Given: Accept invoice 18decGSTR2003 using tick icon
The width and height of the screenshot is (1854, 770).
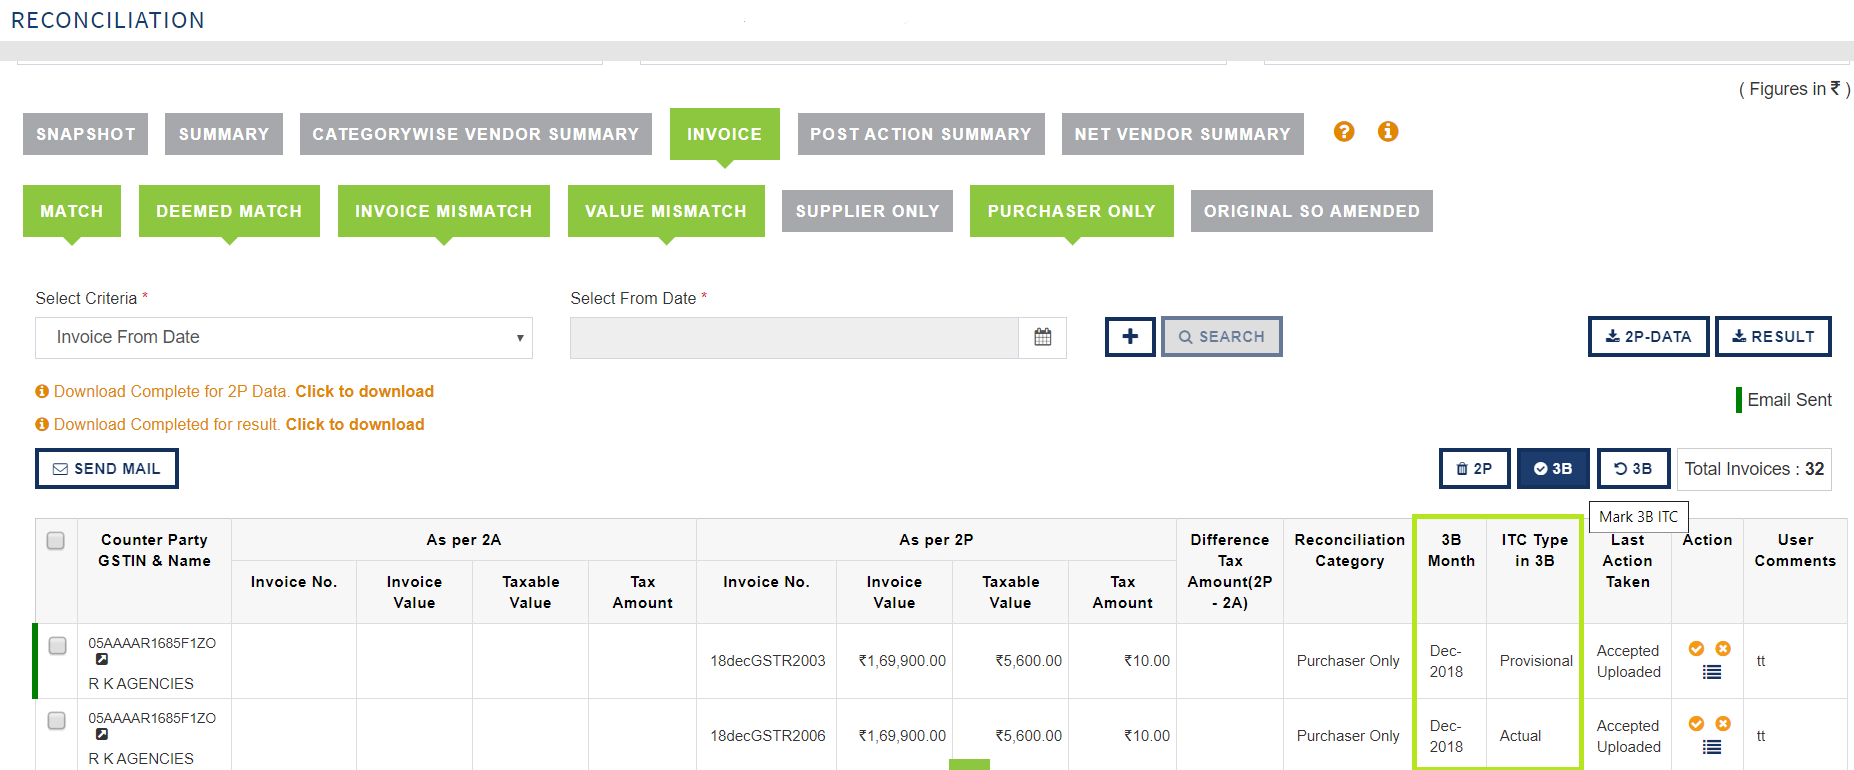Looking at the screenshot, I should point(1696,649).
